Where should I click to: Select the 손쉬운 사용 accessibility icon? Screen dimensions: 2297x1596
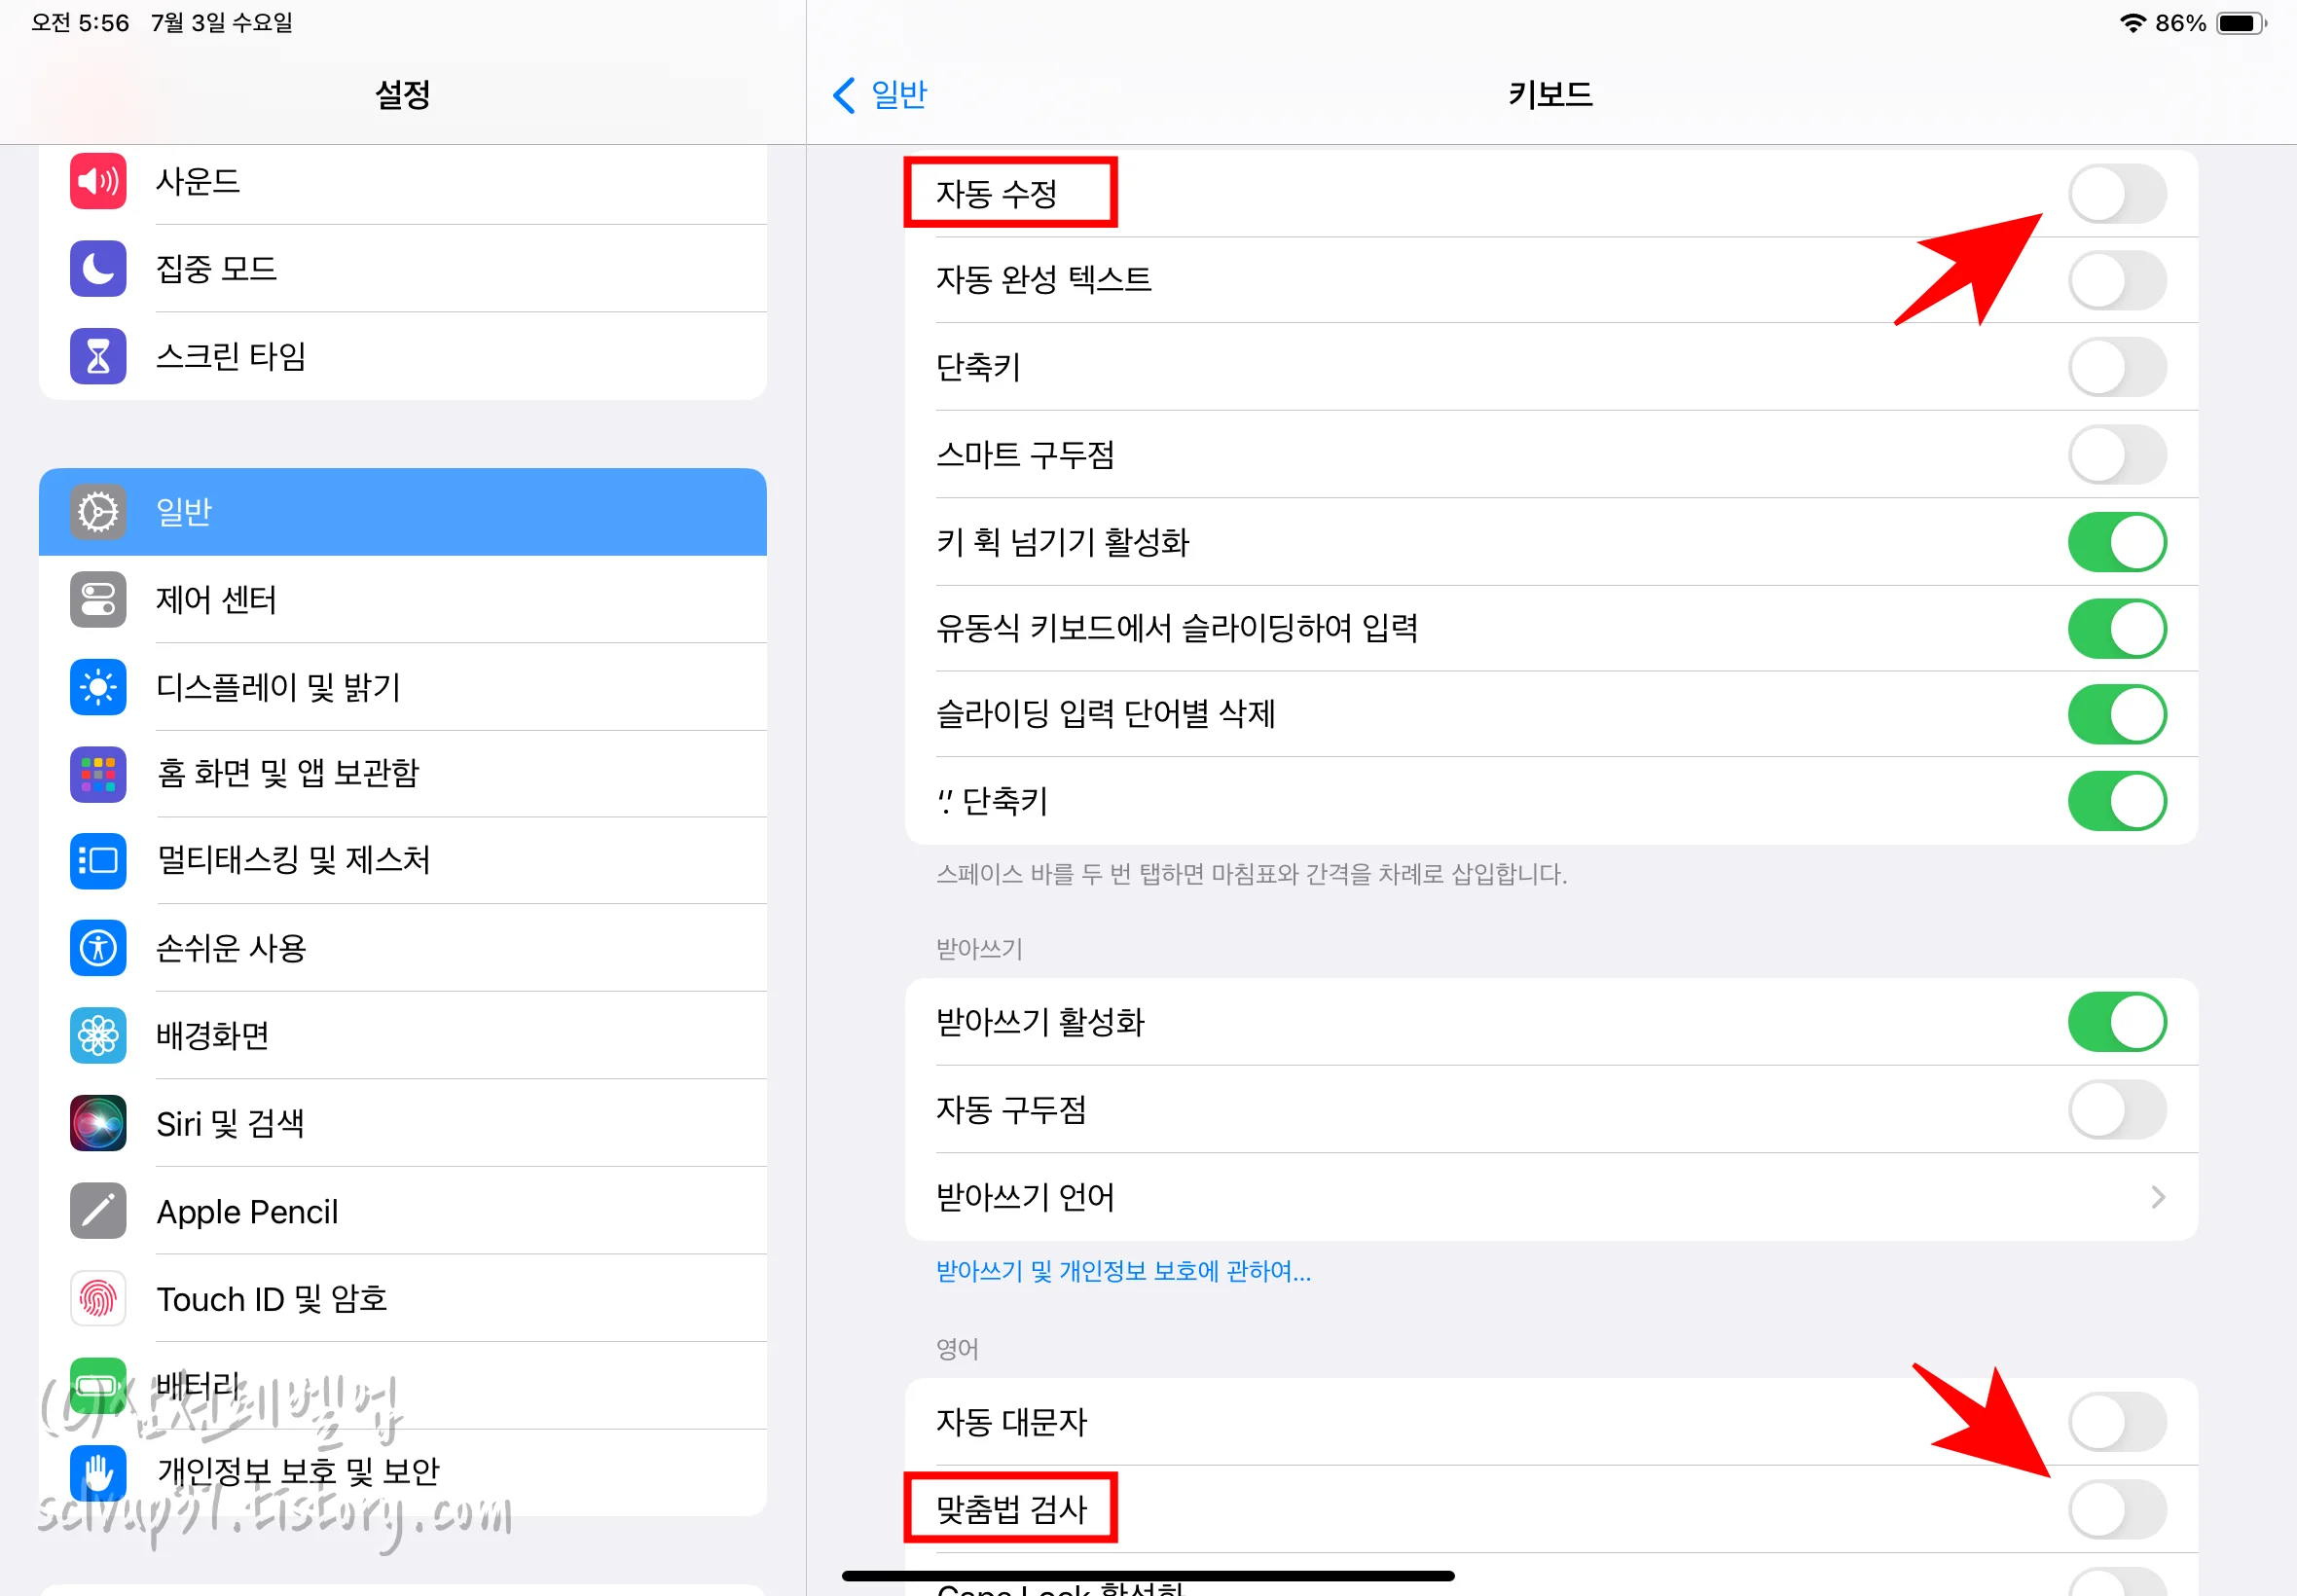tap(97, 948)
